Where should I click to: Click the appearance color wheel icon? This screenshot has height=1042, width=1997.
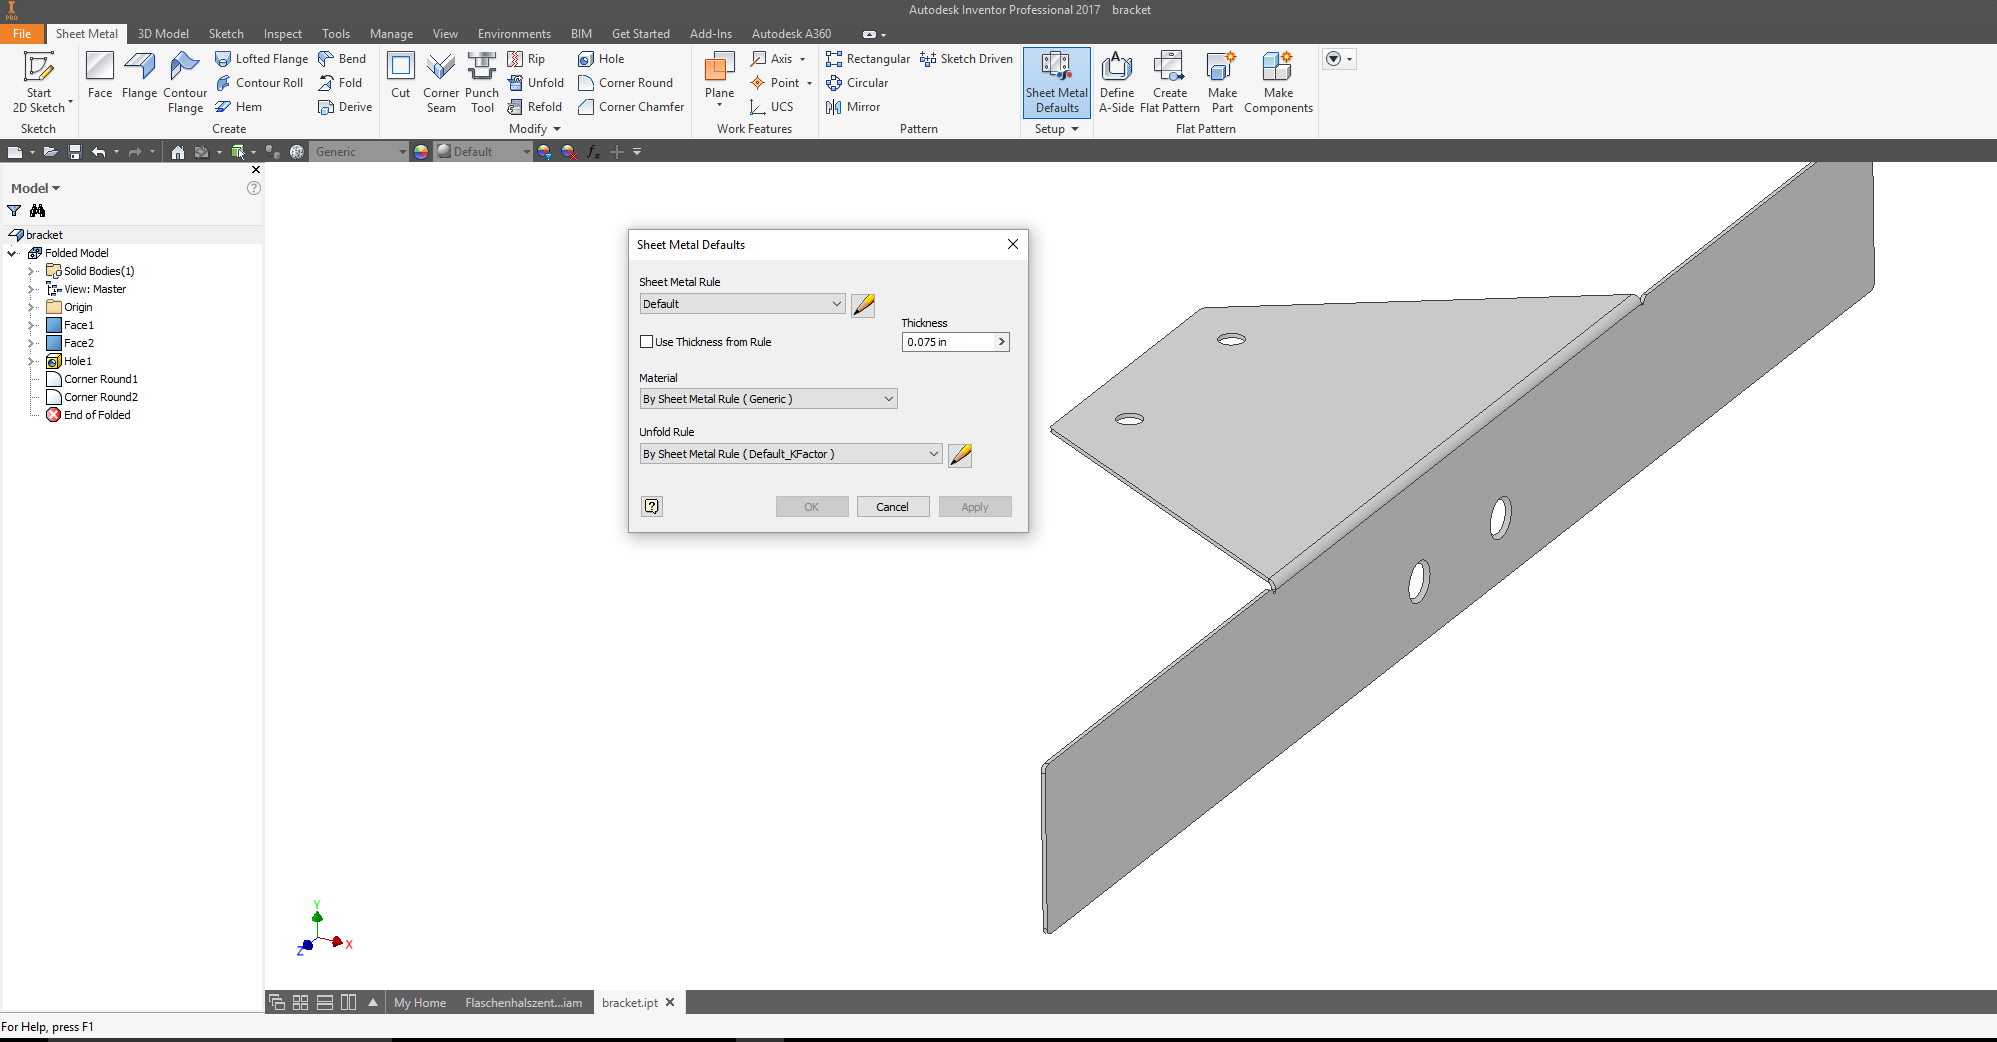pyautogui.click(x=421, y=152)
